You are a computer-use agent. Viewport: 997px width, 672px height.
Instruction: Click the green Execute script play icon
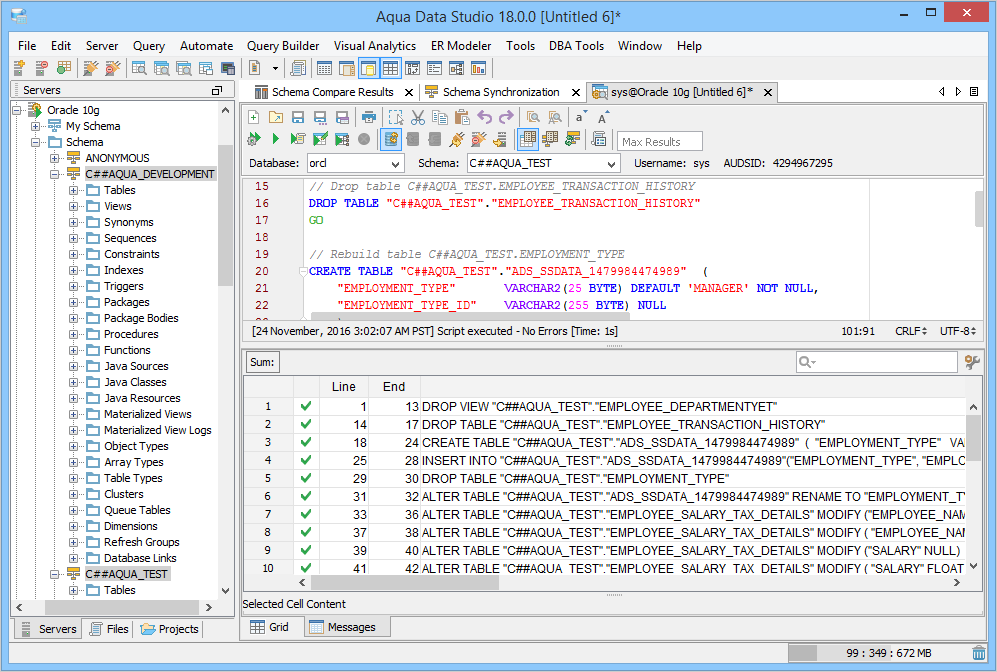[x=275, y=139]
